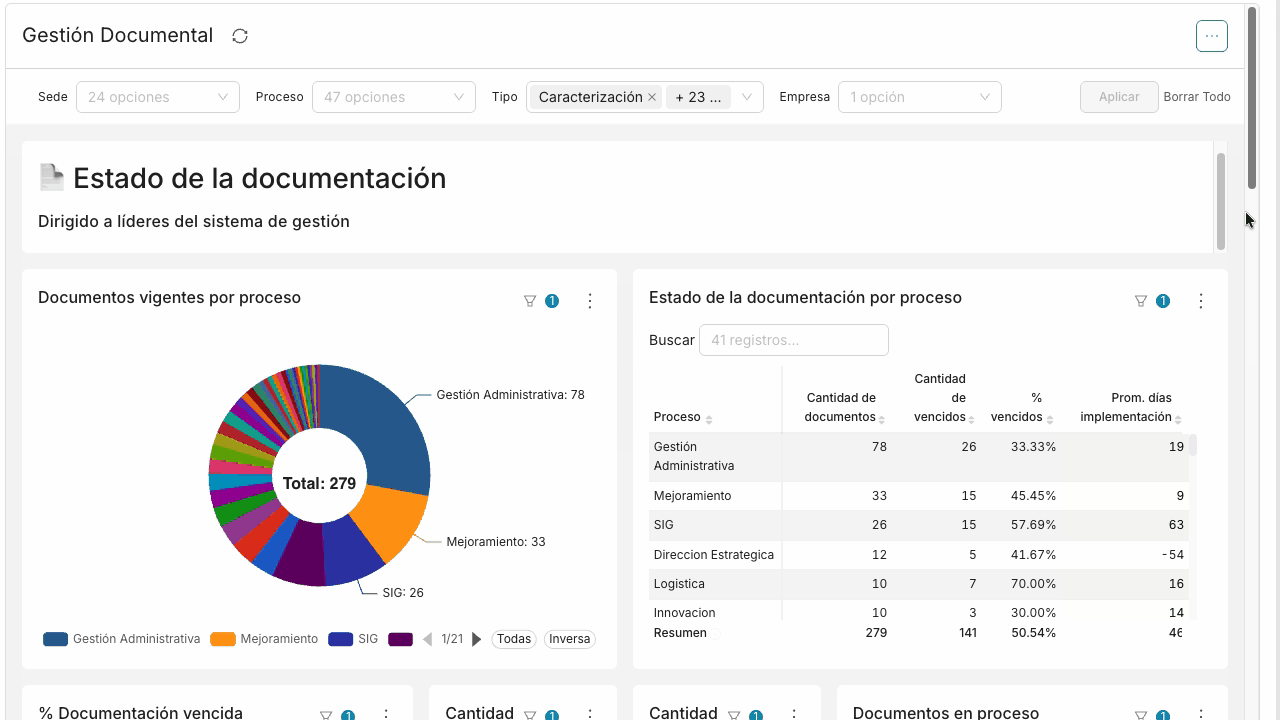Sort by Cantidad de vencidos column icon

click(971, 419)
